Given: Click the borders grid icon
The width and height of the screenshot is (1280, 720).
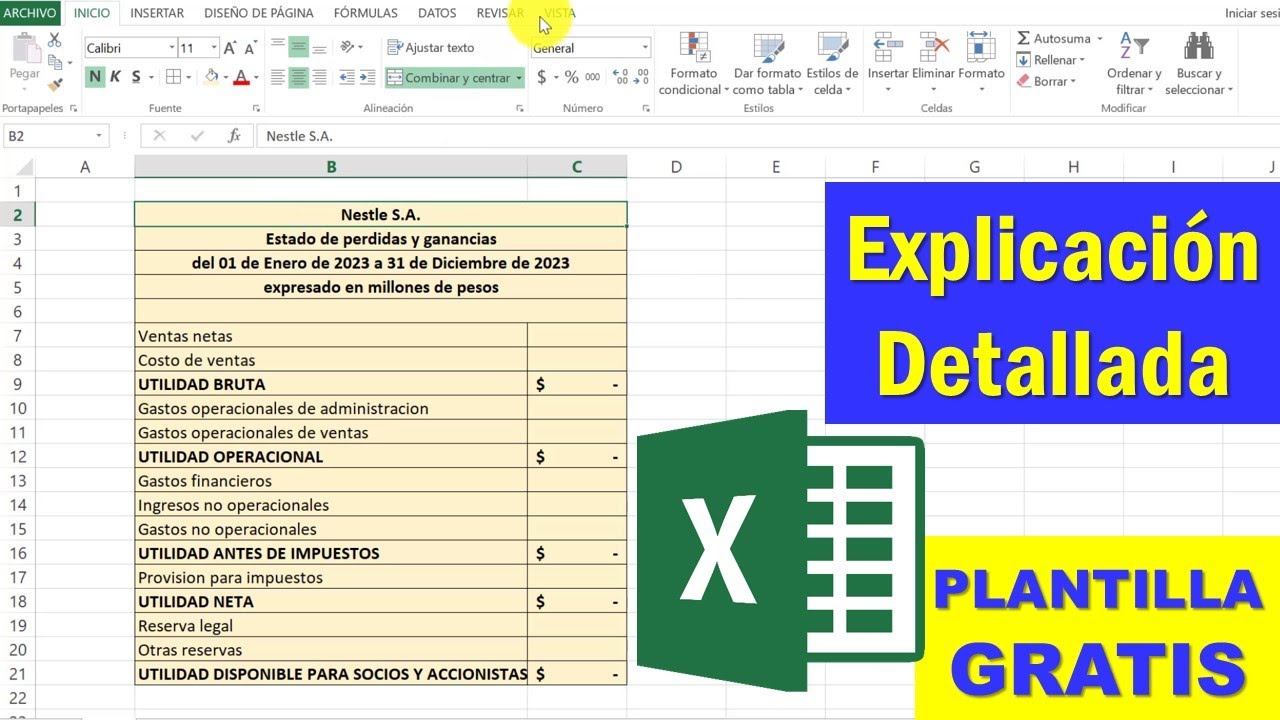Looking at the screenshot, I should tap(173, 77).
